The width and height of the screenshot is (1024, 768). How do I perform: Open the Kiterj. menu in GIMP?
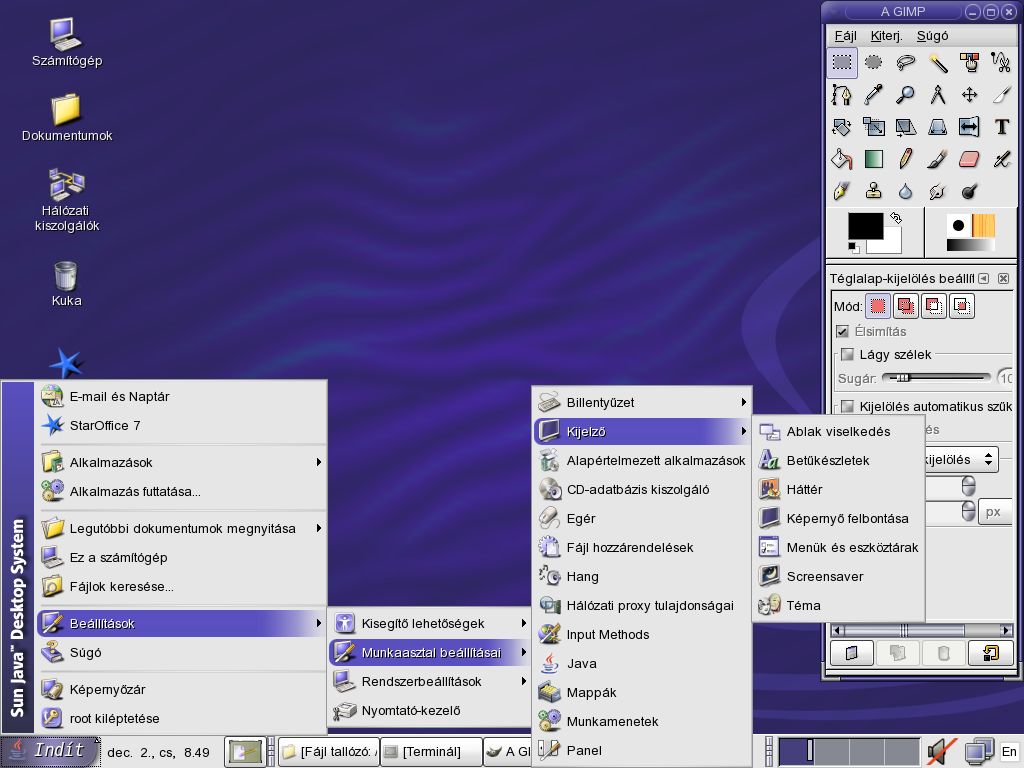click(886, 36)
